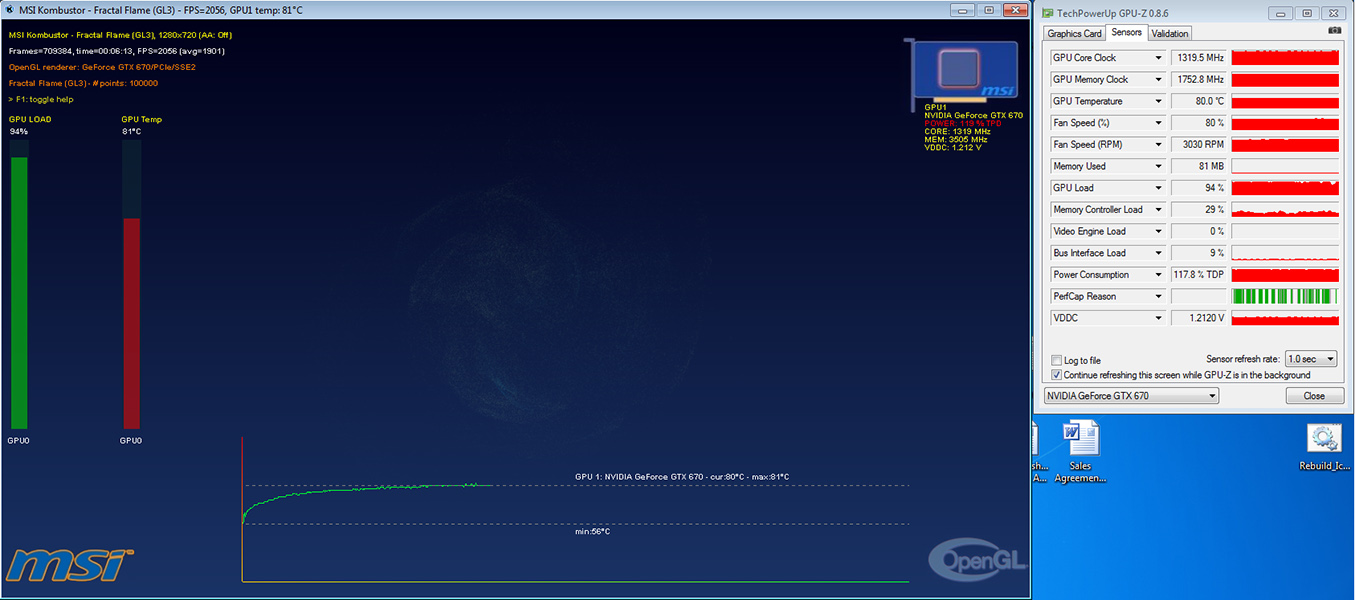Image resolution: width=1355 pixels, height=600 pixels.
Task: Open the GPU Core Clock sensor dropdown
Action: coord(1159,58)
